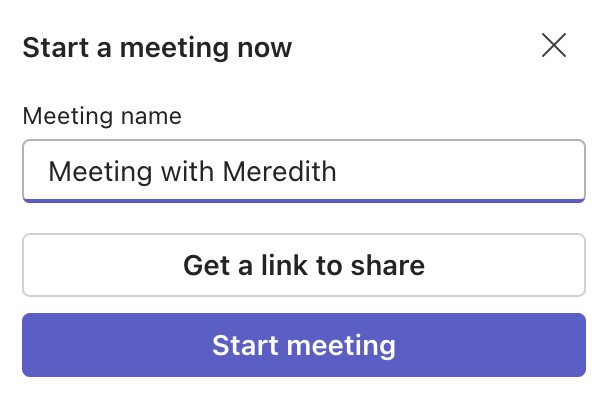Viewport: 606px width, 404px height.
Task: Click the Meeting name input field
Action: (x=303, y=171)
